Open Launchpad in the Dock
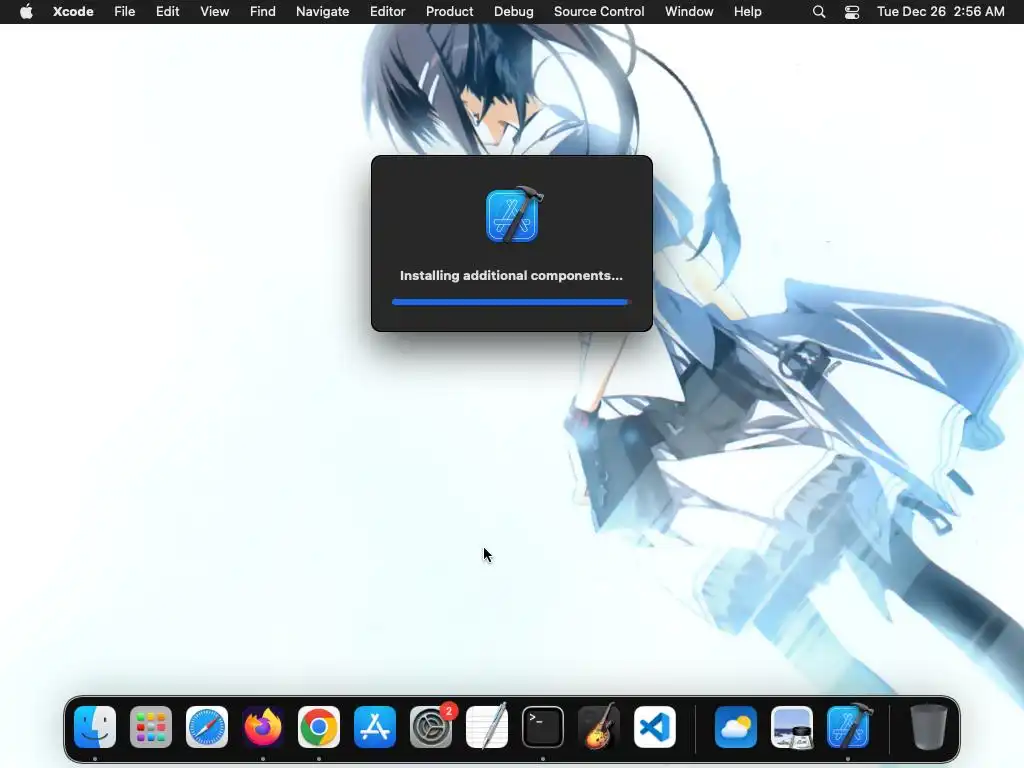The image size is (1024, 768). (151, 727)
